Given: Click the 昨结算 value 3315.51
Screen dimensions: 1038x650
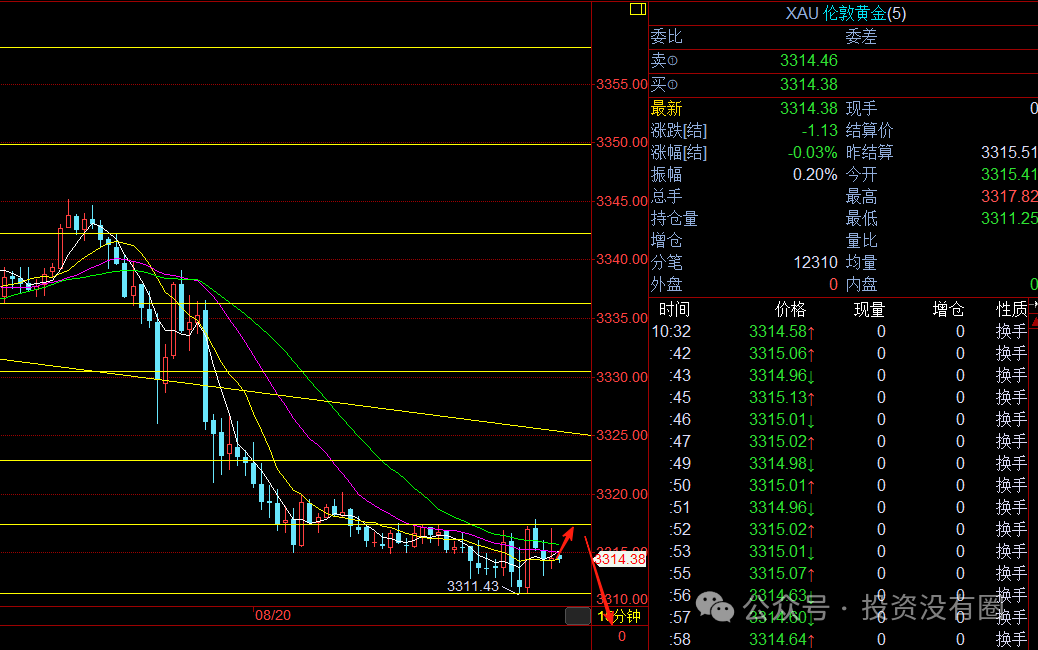Looking at the screenshot, I should [1009, 152].
